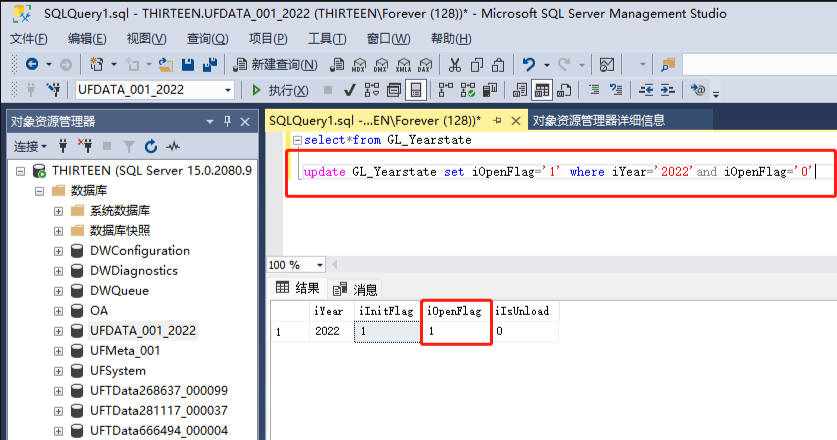This screenshot has height=440, width=837.
Task: Click the Copy icon
Action: click(477, 65)
